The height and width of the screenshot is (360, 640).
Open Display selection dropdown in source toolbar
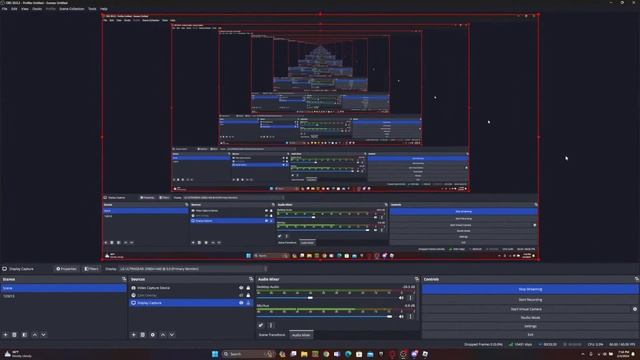(x=193, y=269)
